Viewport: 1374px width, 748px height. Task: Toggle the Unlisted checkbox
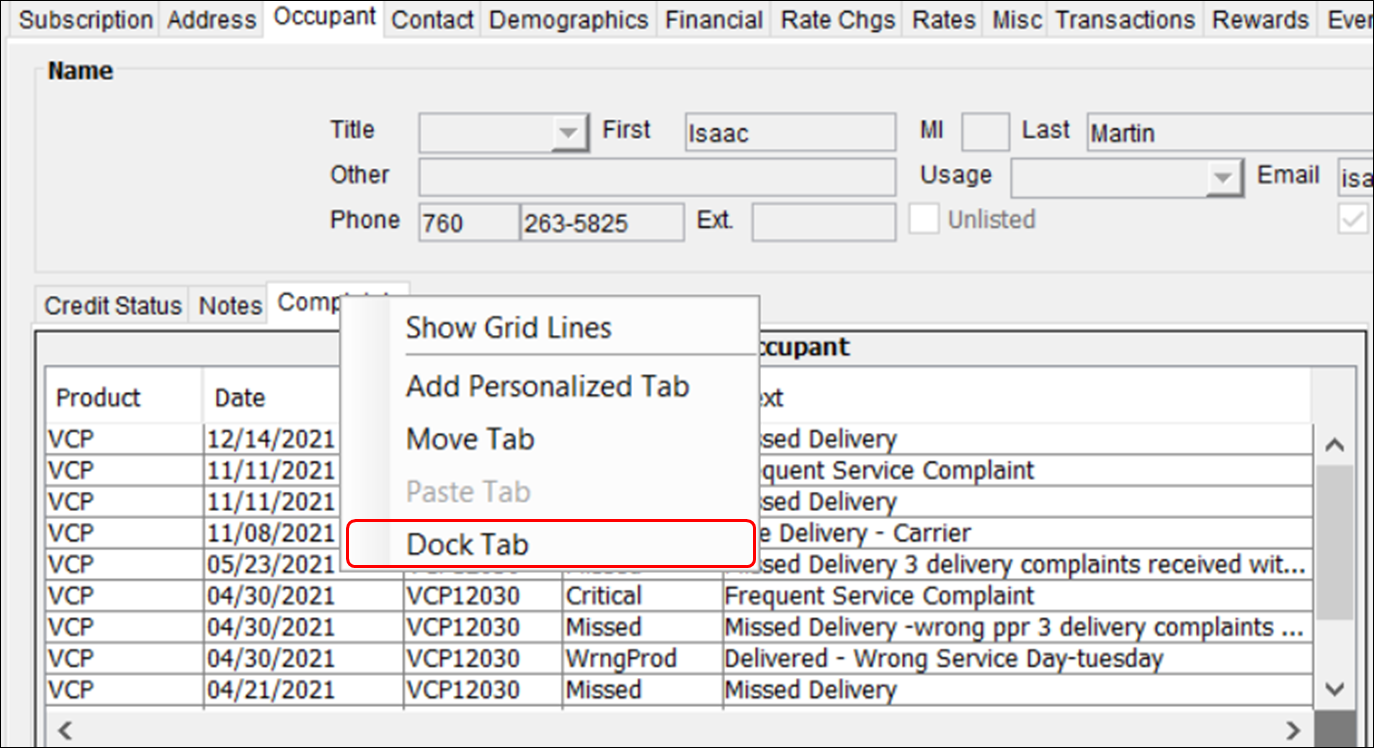[924, 220]
